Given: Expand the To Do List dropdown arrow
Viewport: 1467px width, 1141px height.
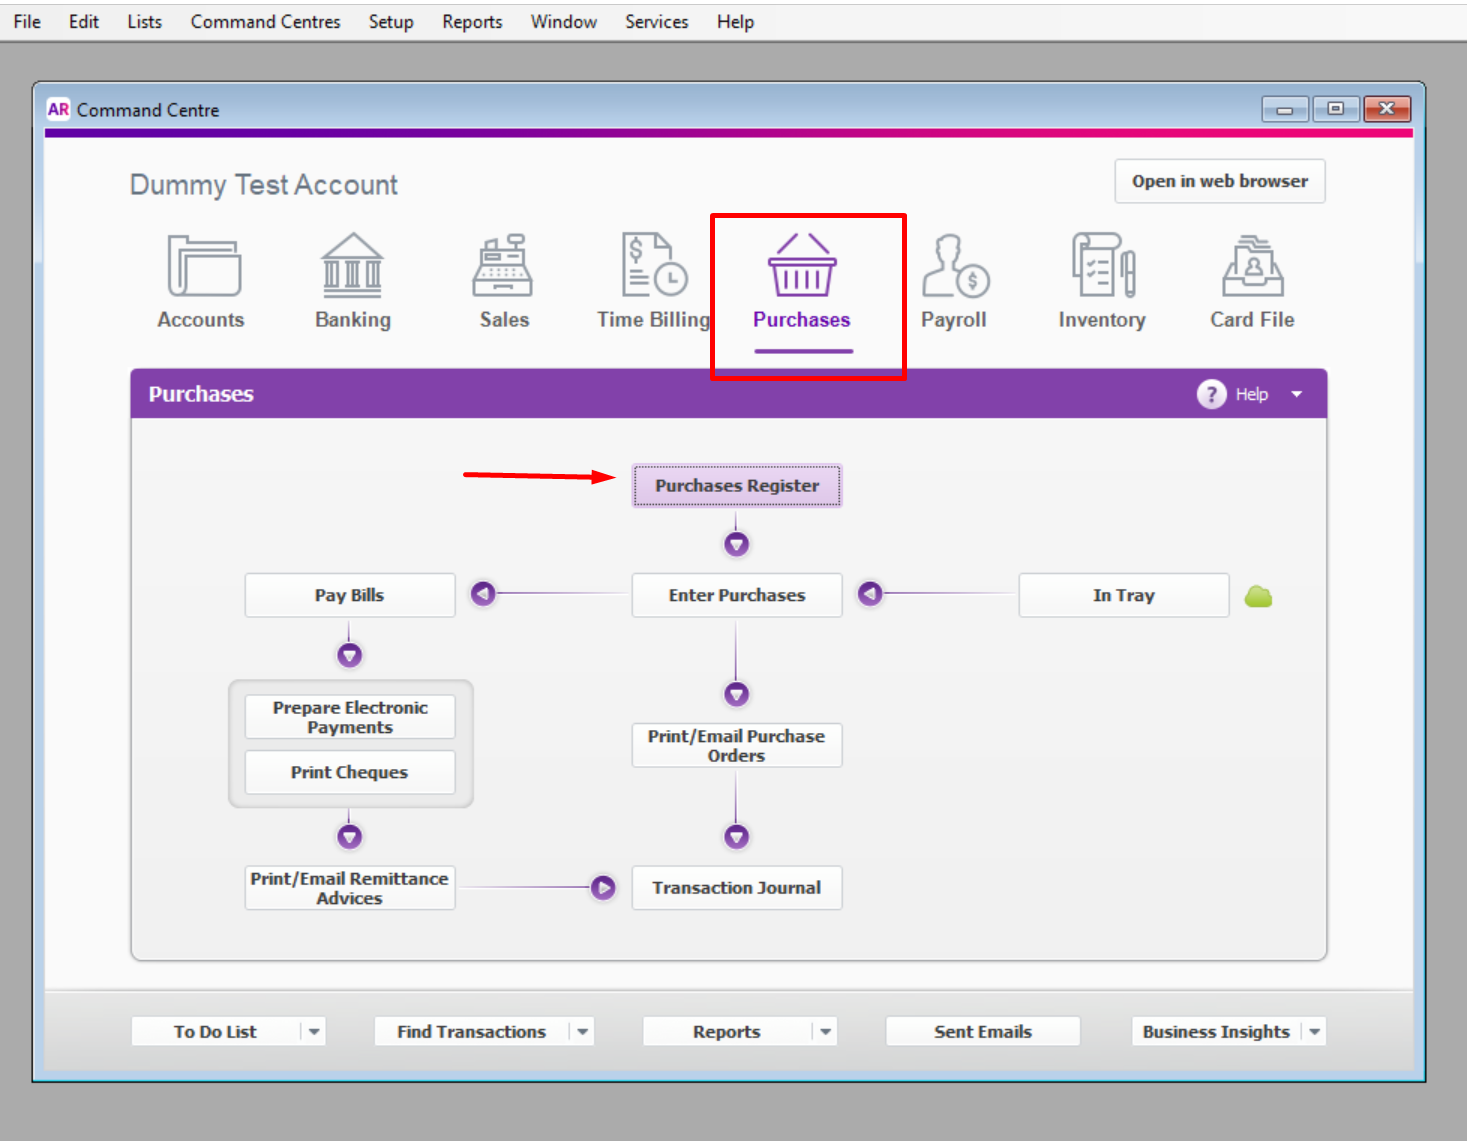Looking at the screenshot, I should [x=314, y=1032].
